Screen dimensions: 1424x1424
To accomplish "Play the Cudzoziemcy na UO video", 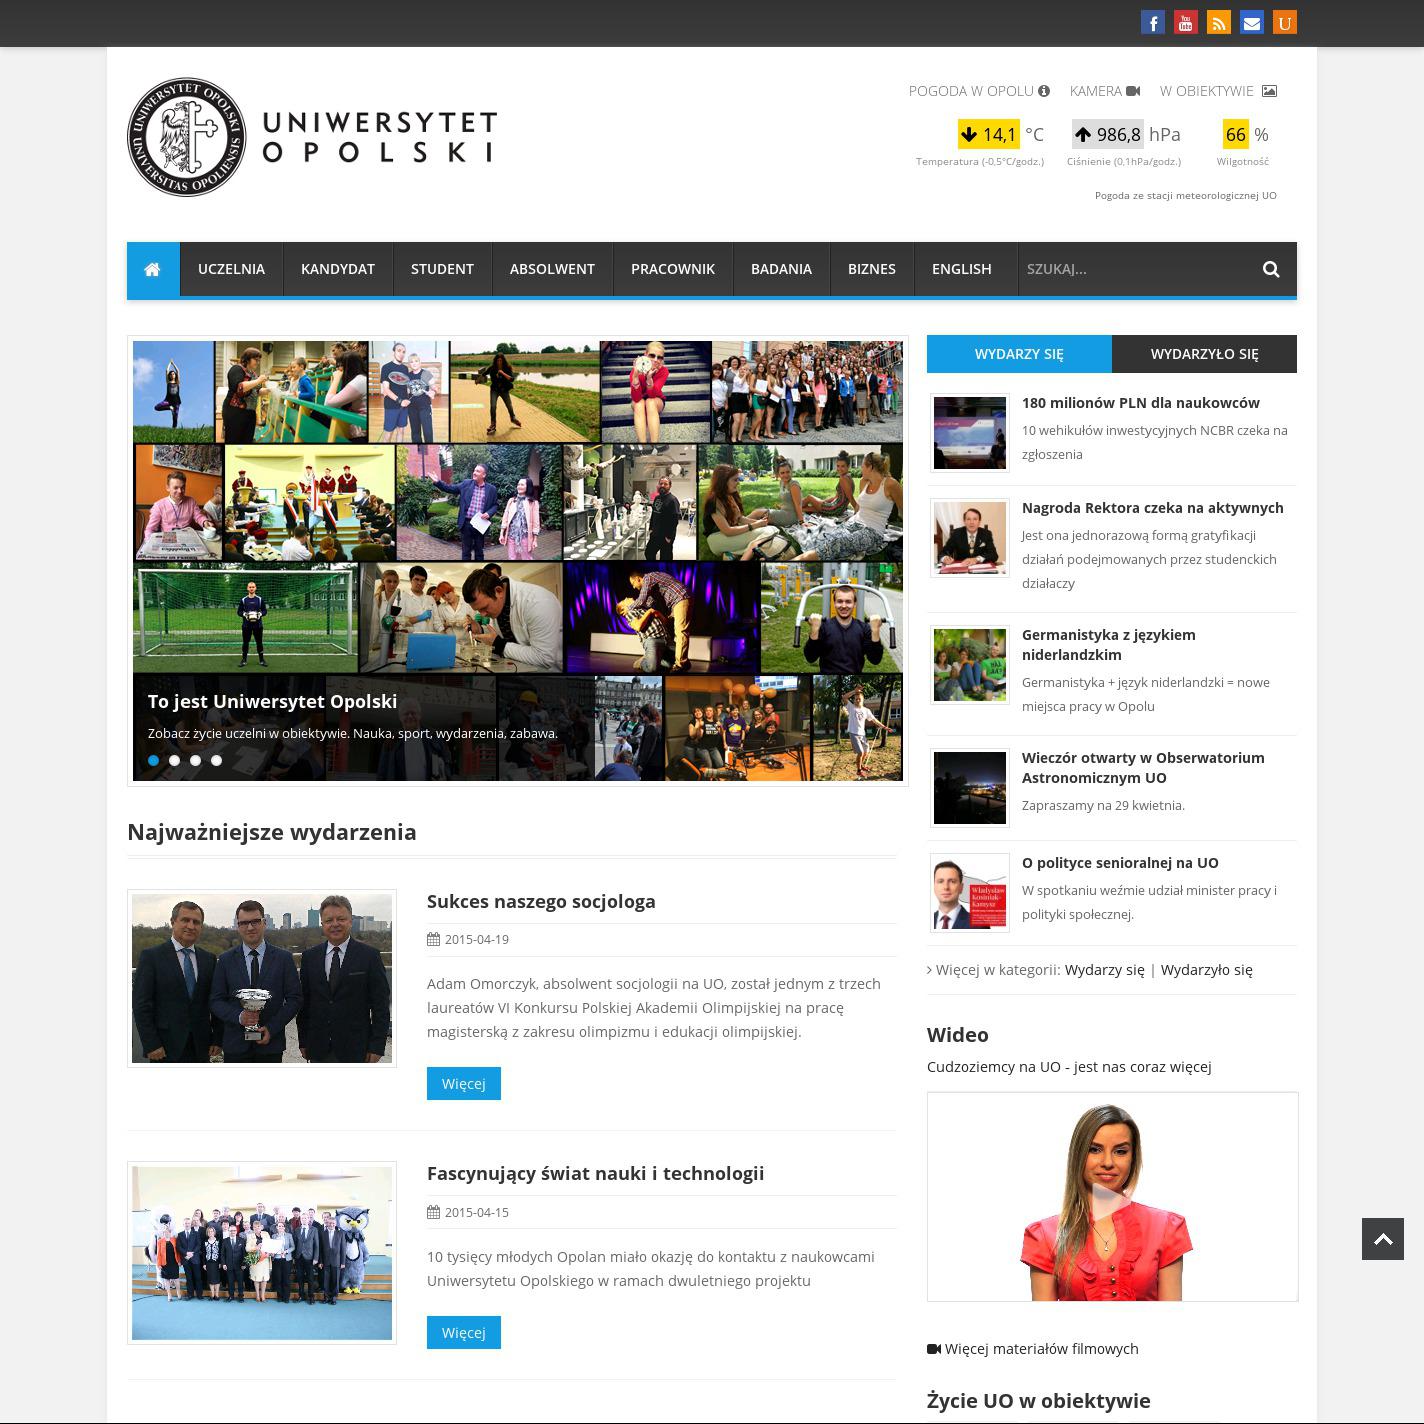I will click(x=1111, y=1198).
